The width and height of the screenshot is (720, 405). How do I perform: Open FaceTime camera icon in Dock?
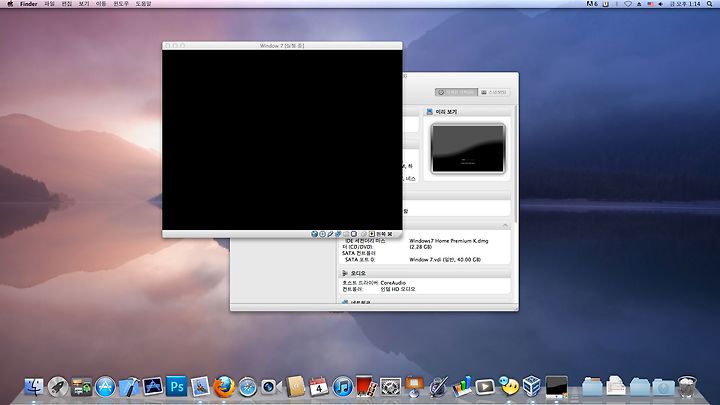tap(271, 387)
